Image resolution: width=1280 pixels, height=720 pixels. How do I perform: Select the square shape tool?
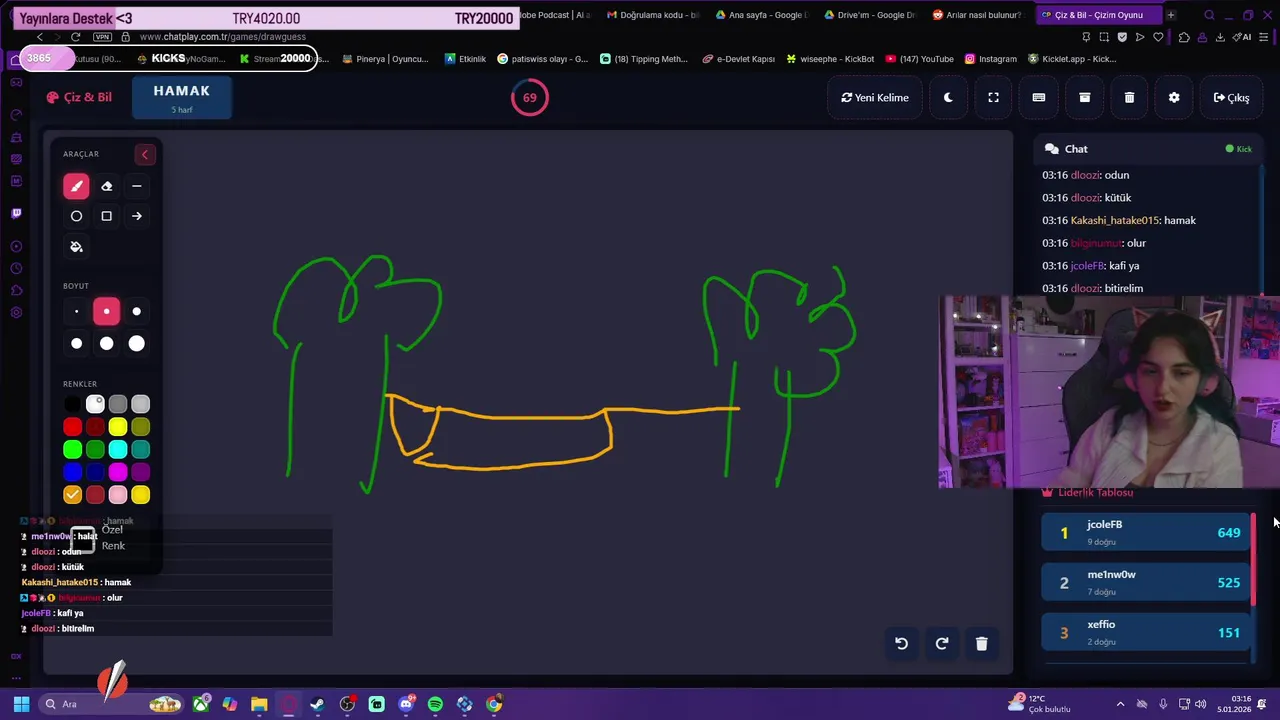(x=107, y=216)
